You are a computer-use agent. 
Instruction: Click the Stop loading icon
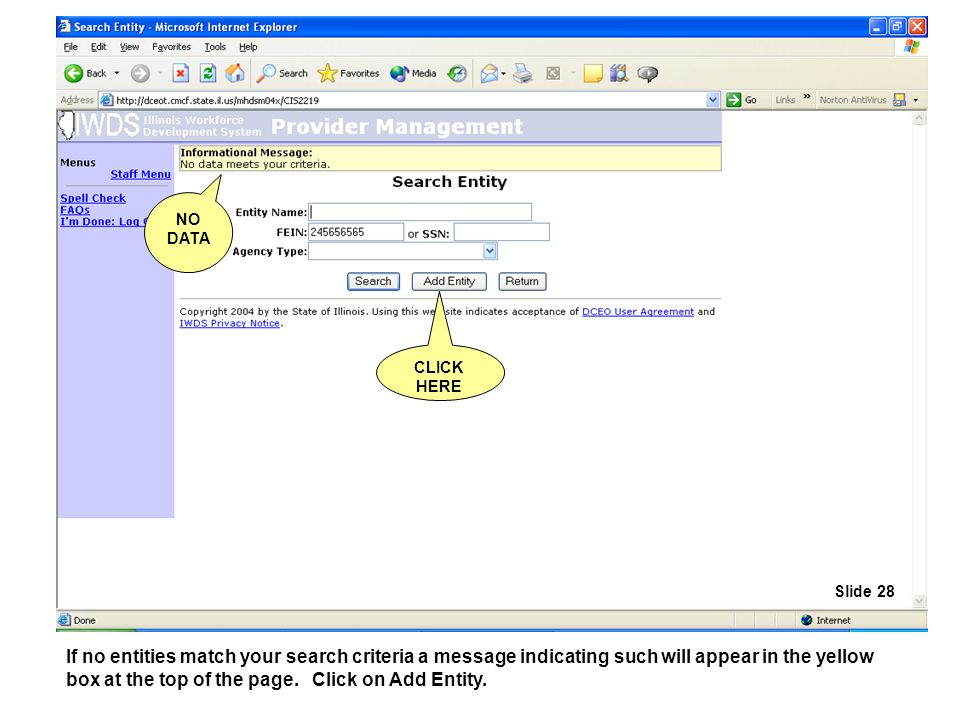pos(180,73)
